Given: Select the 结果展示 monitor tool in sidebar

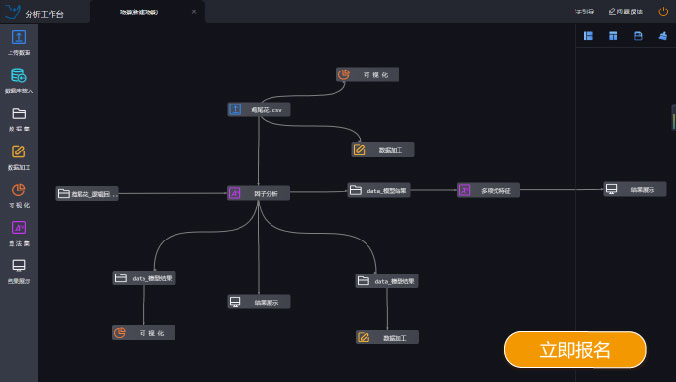Looking at the screenshot, I should (x=19, y=271).
